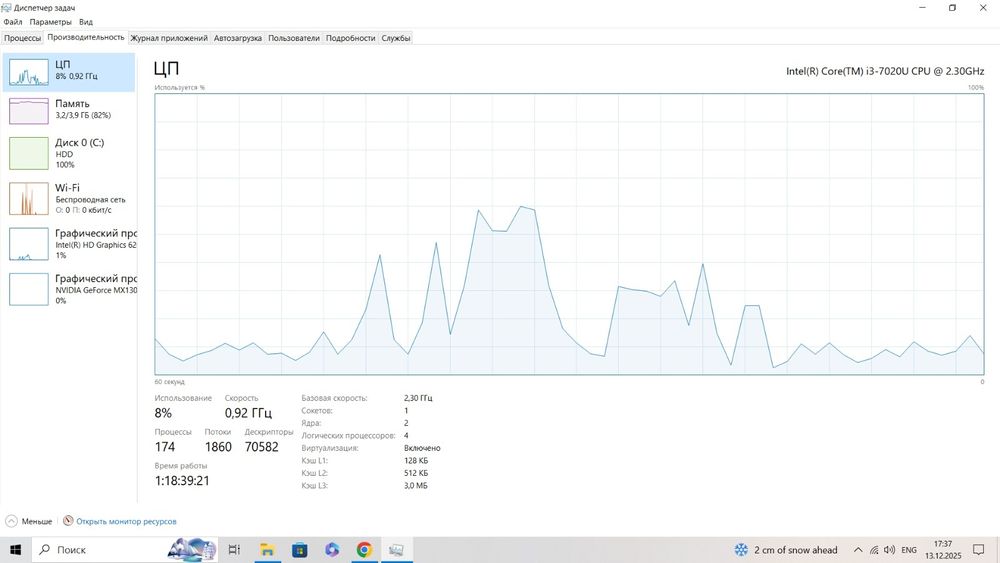This screenshot has width=1000, height=563.
Task: Open File Explorer from taskbar
Action: [267, 550]
